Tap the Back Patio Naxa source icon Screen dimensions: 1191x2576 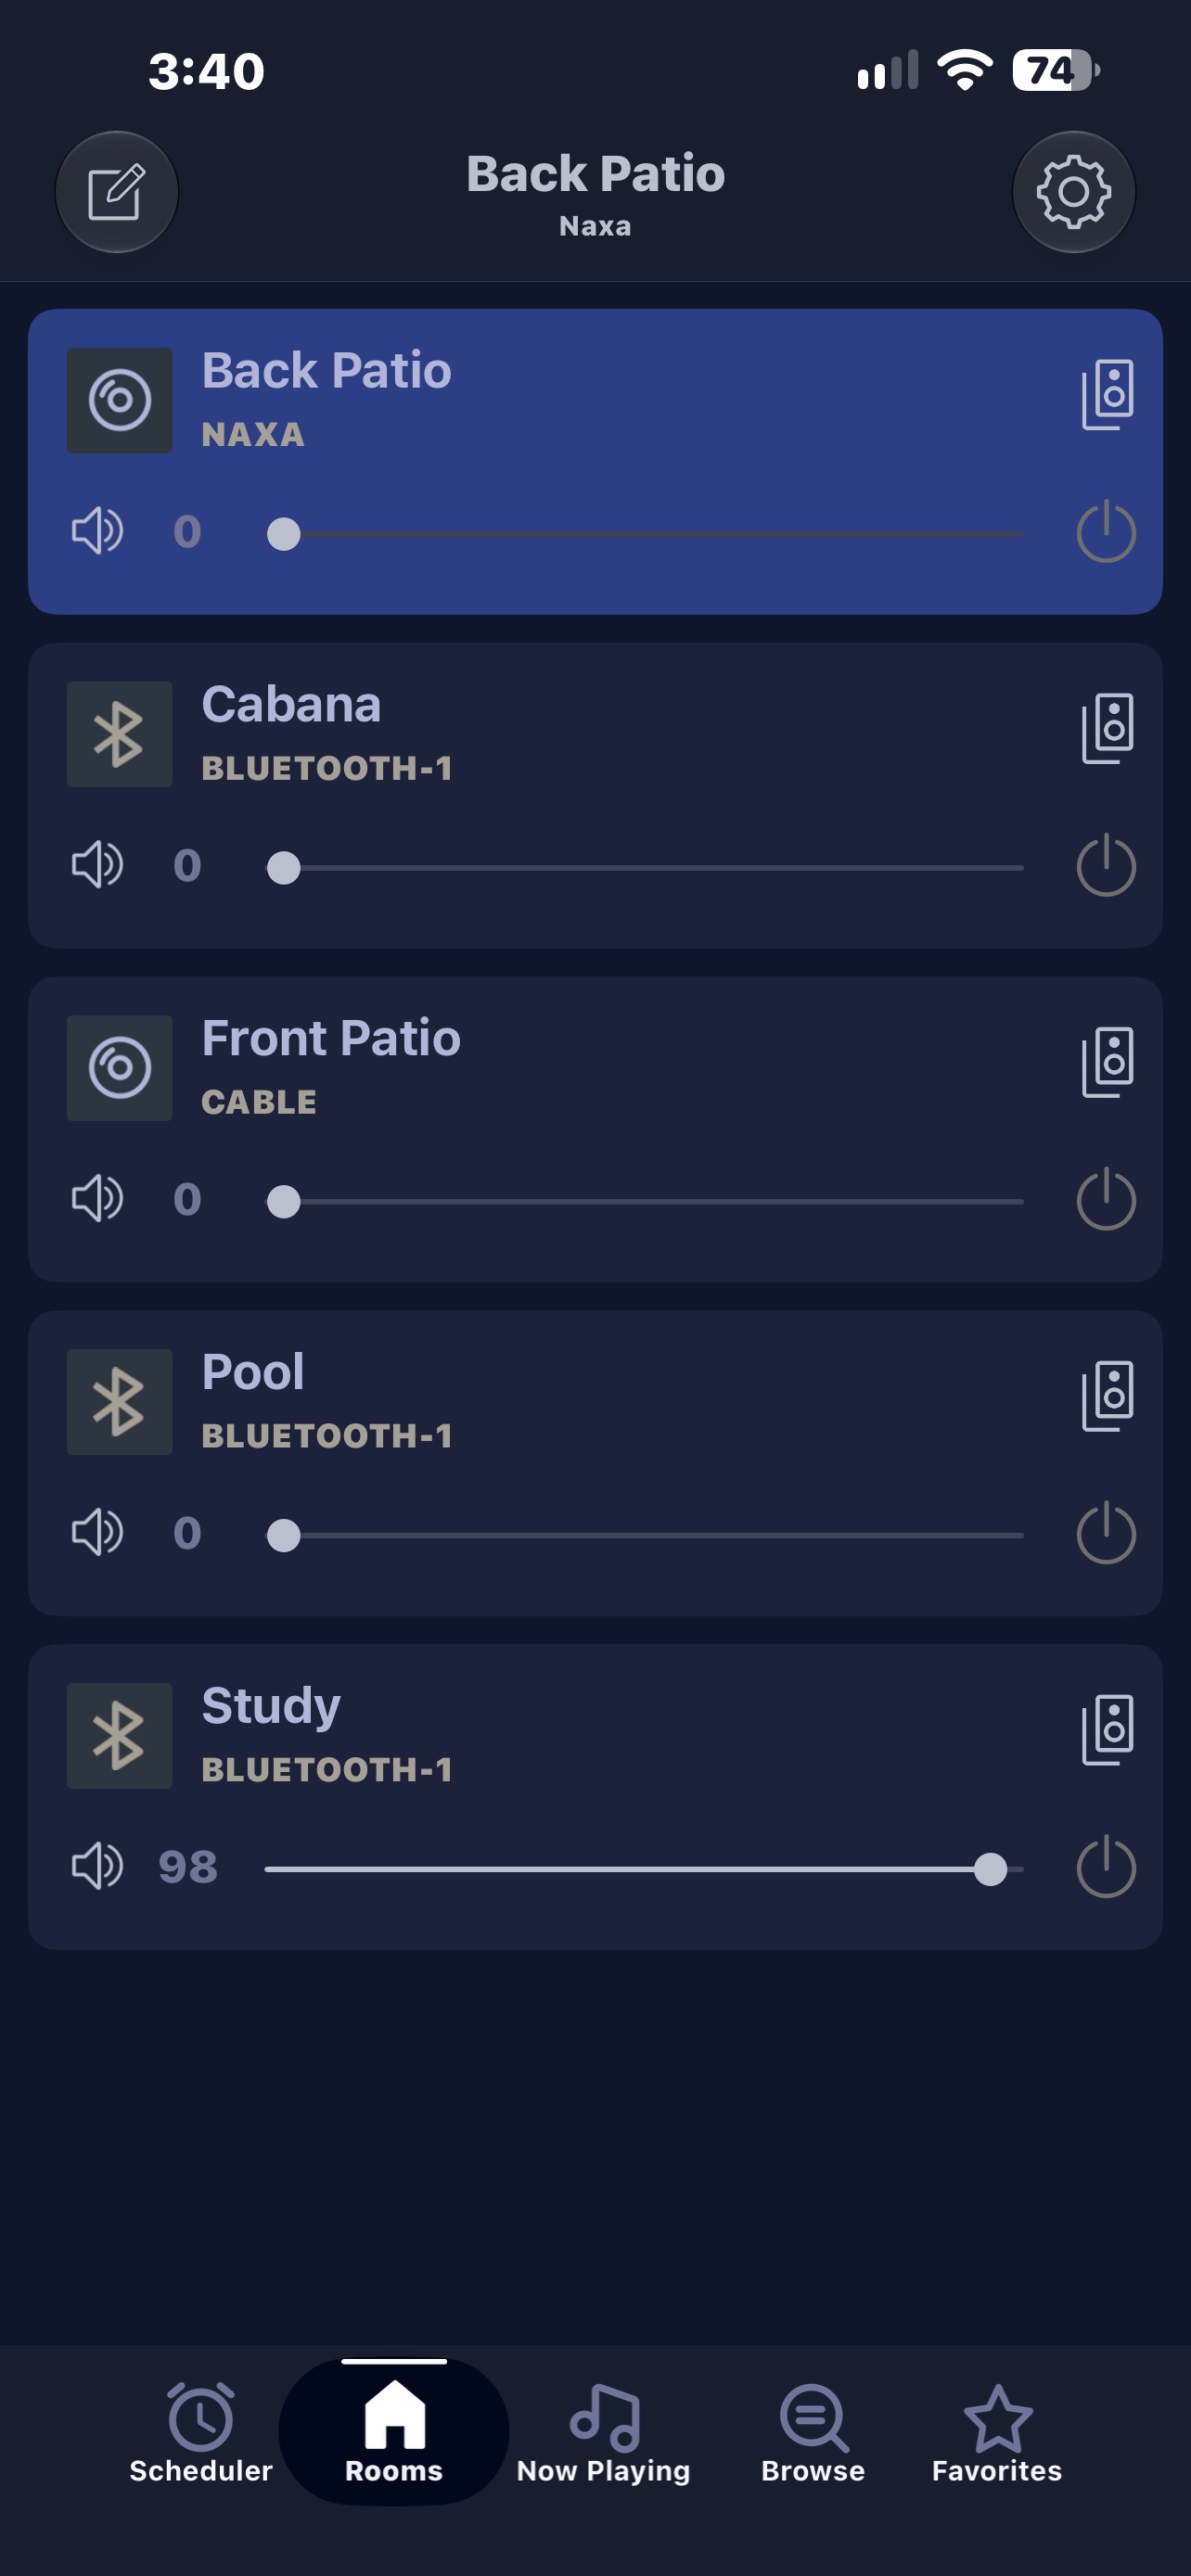click(119, 400)
